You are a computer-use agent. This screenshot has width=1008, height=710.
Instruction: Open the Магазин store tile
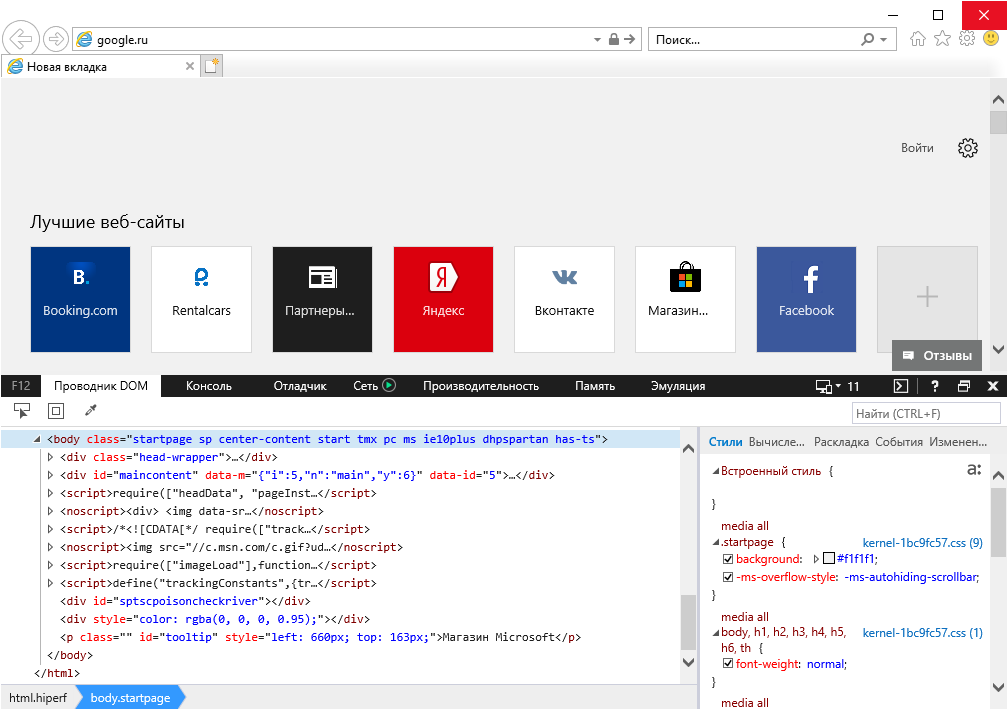(x=685, y=299)
